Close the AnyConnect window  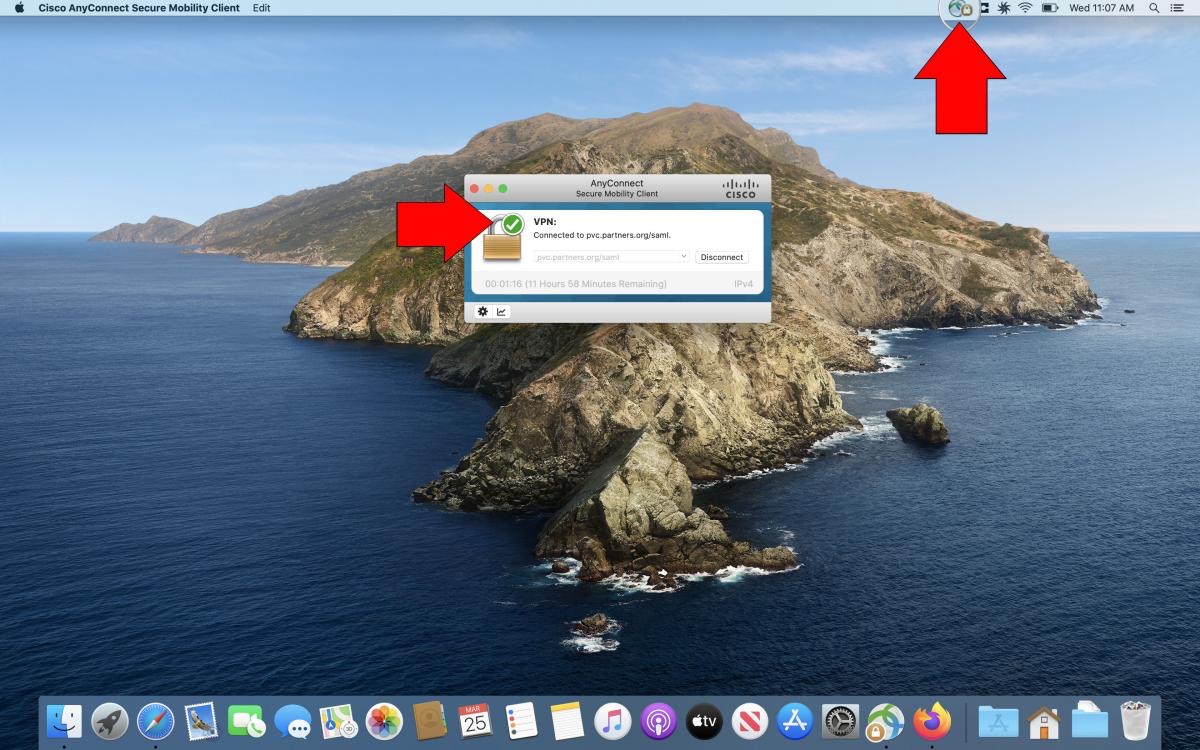pyautogui.click(x=475, y=188)
